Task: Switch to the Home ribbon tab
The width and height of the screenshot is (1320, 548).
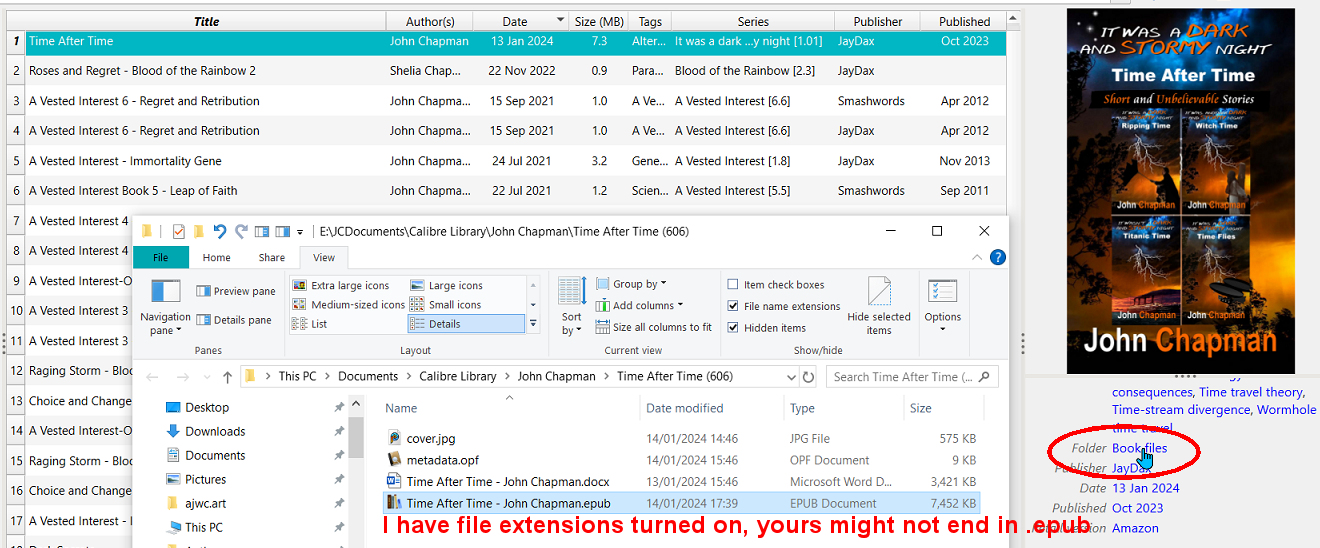Action: click(217, 257)
